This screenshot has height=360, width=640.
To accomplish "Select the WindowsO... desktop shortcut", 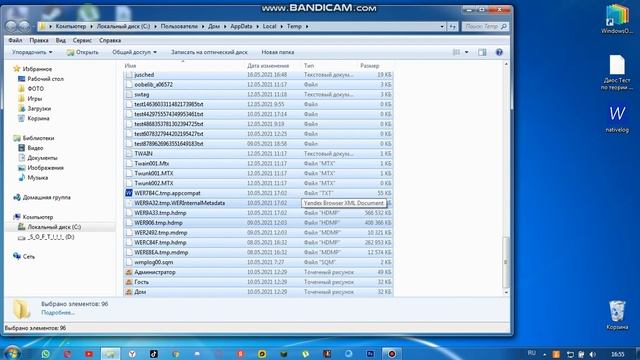I will (617, 19).
